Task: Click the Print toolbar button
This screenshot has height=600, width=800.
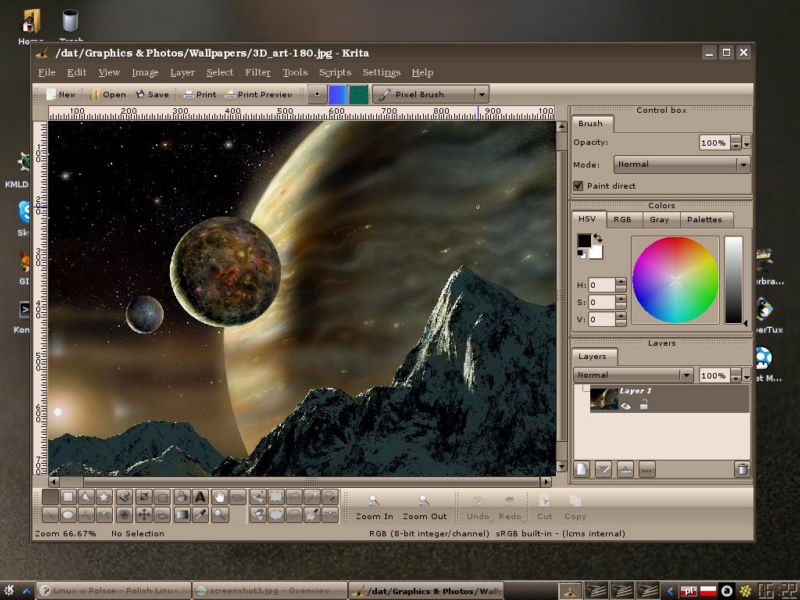Action: pyautogui.click(x=199, y=94)
